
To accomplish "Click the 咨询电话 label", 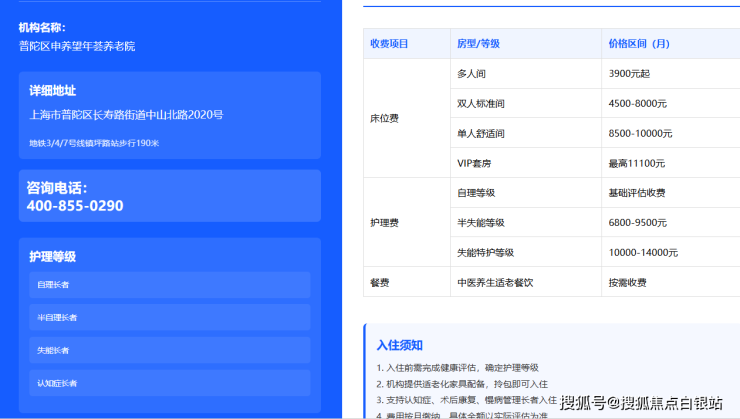I will (x=57, y=188).
